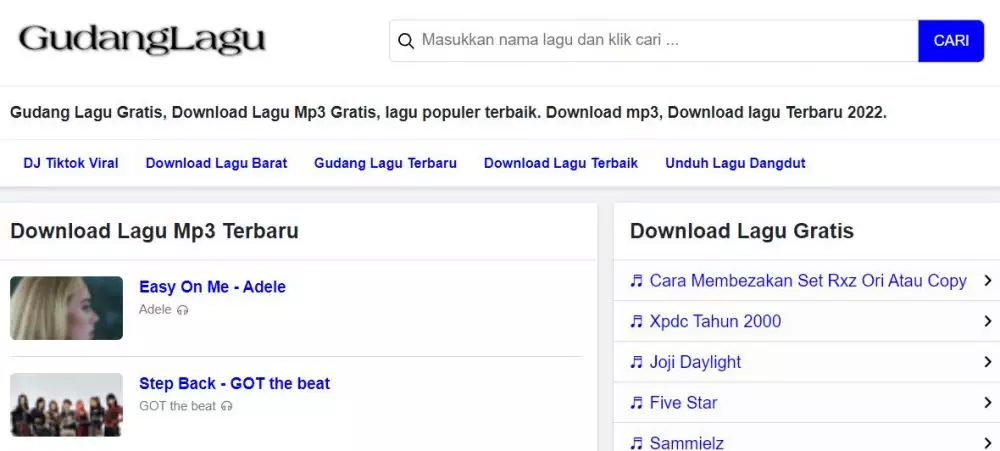Open Download Lagu Barat menu link
This screenshot has height=451, width=1000.
216,163
